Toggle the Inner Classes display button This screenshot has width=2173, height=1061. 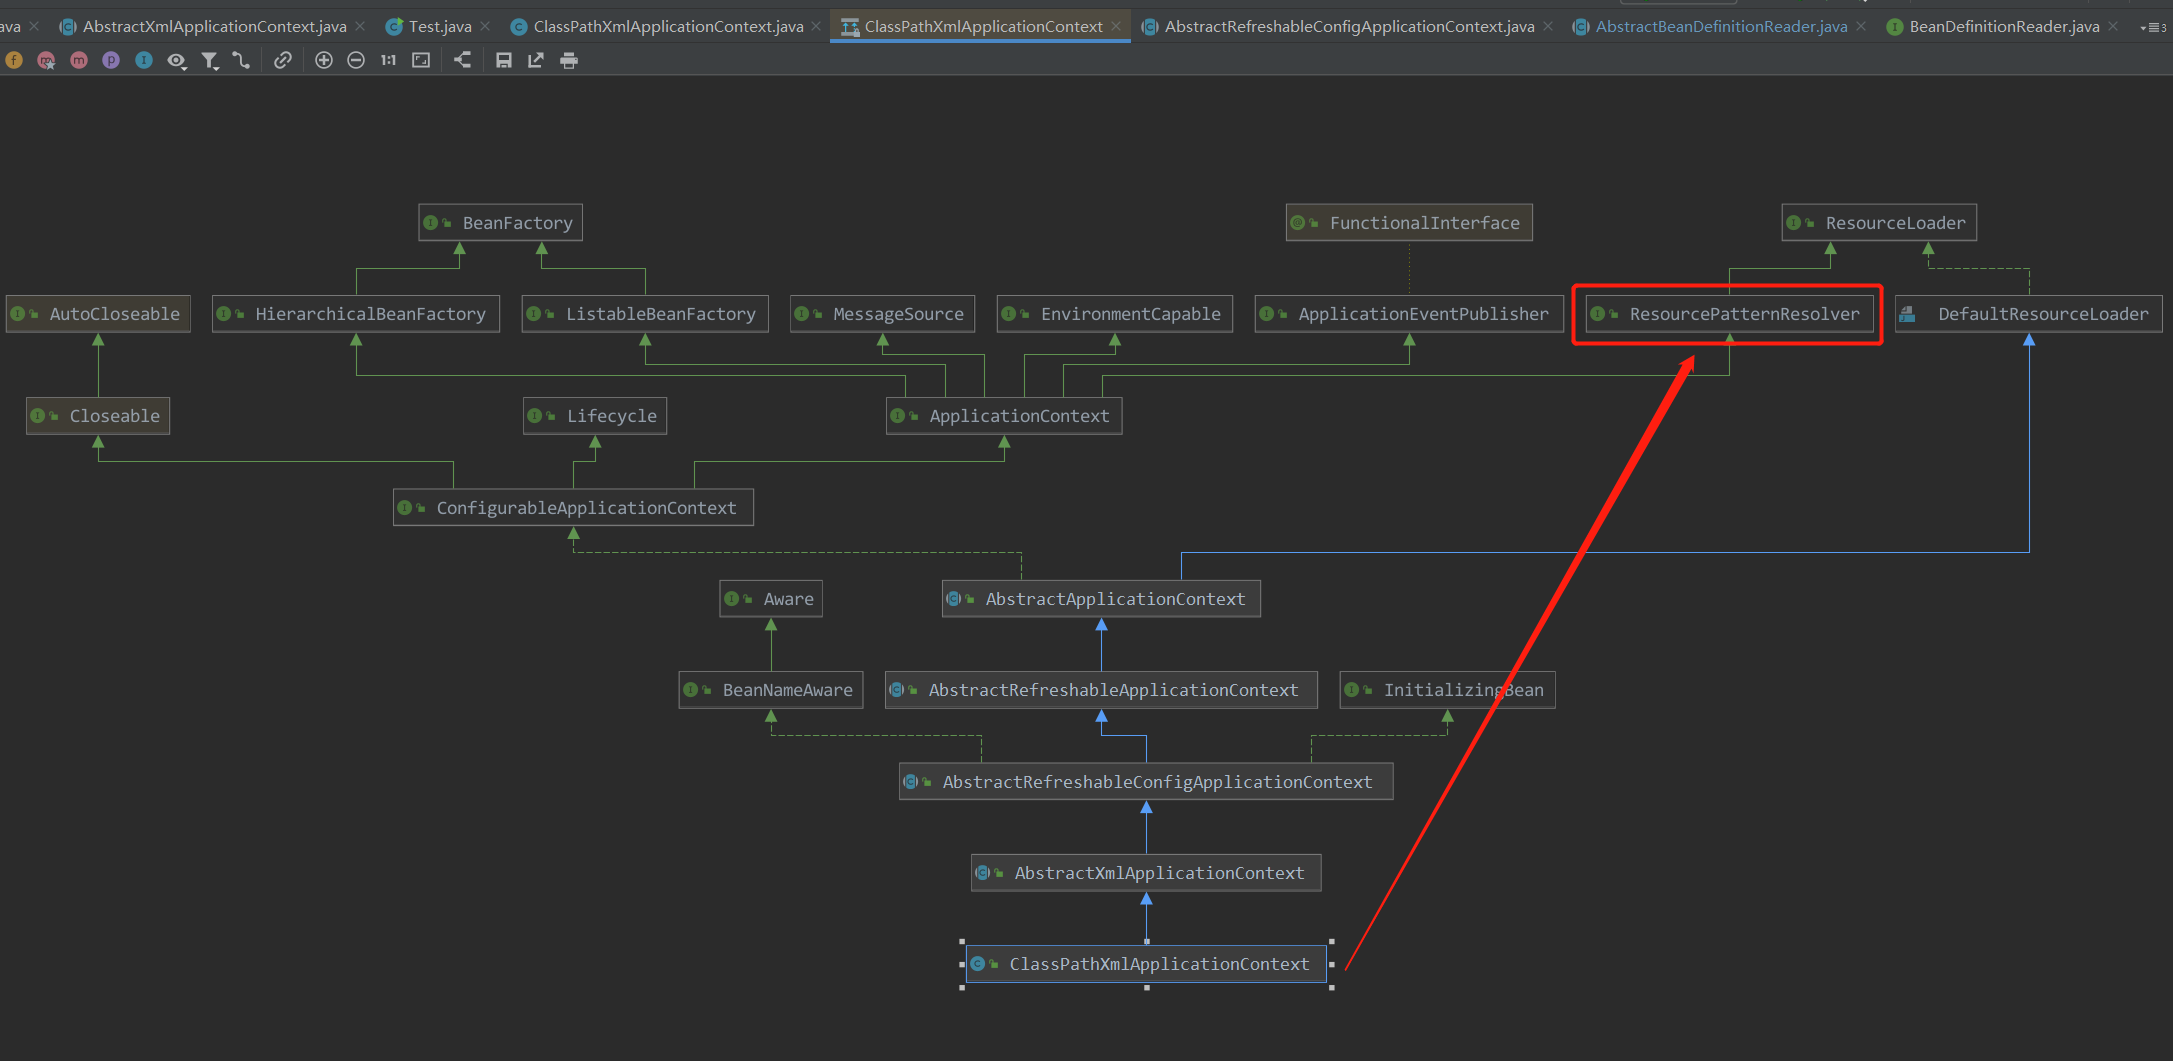tap(144, 60)
